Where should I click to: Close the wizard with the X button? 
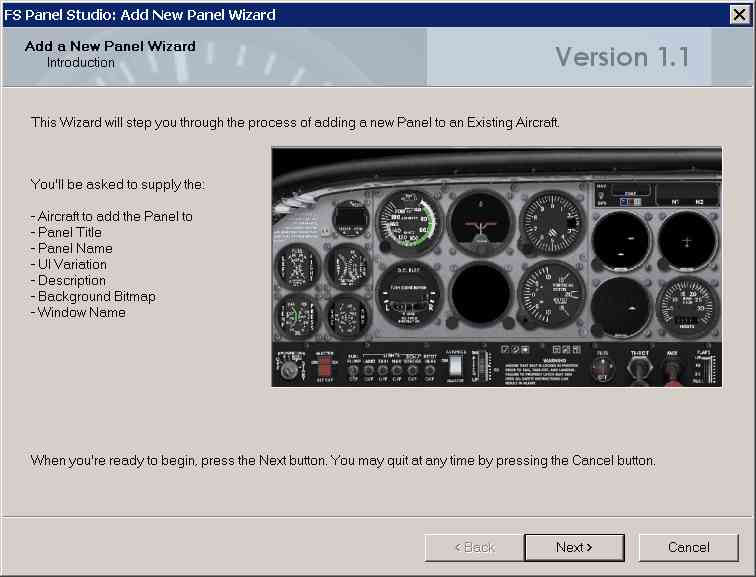tap(739, 14)
